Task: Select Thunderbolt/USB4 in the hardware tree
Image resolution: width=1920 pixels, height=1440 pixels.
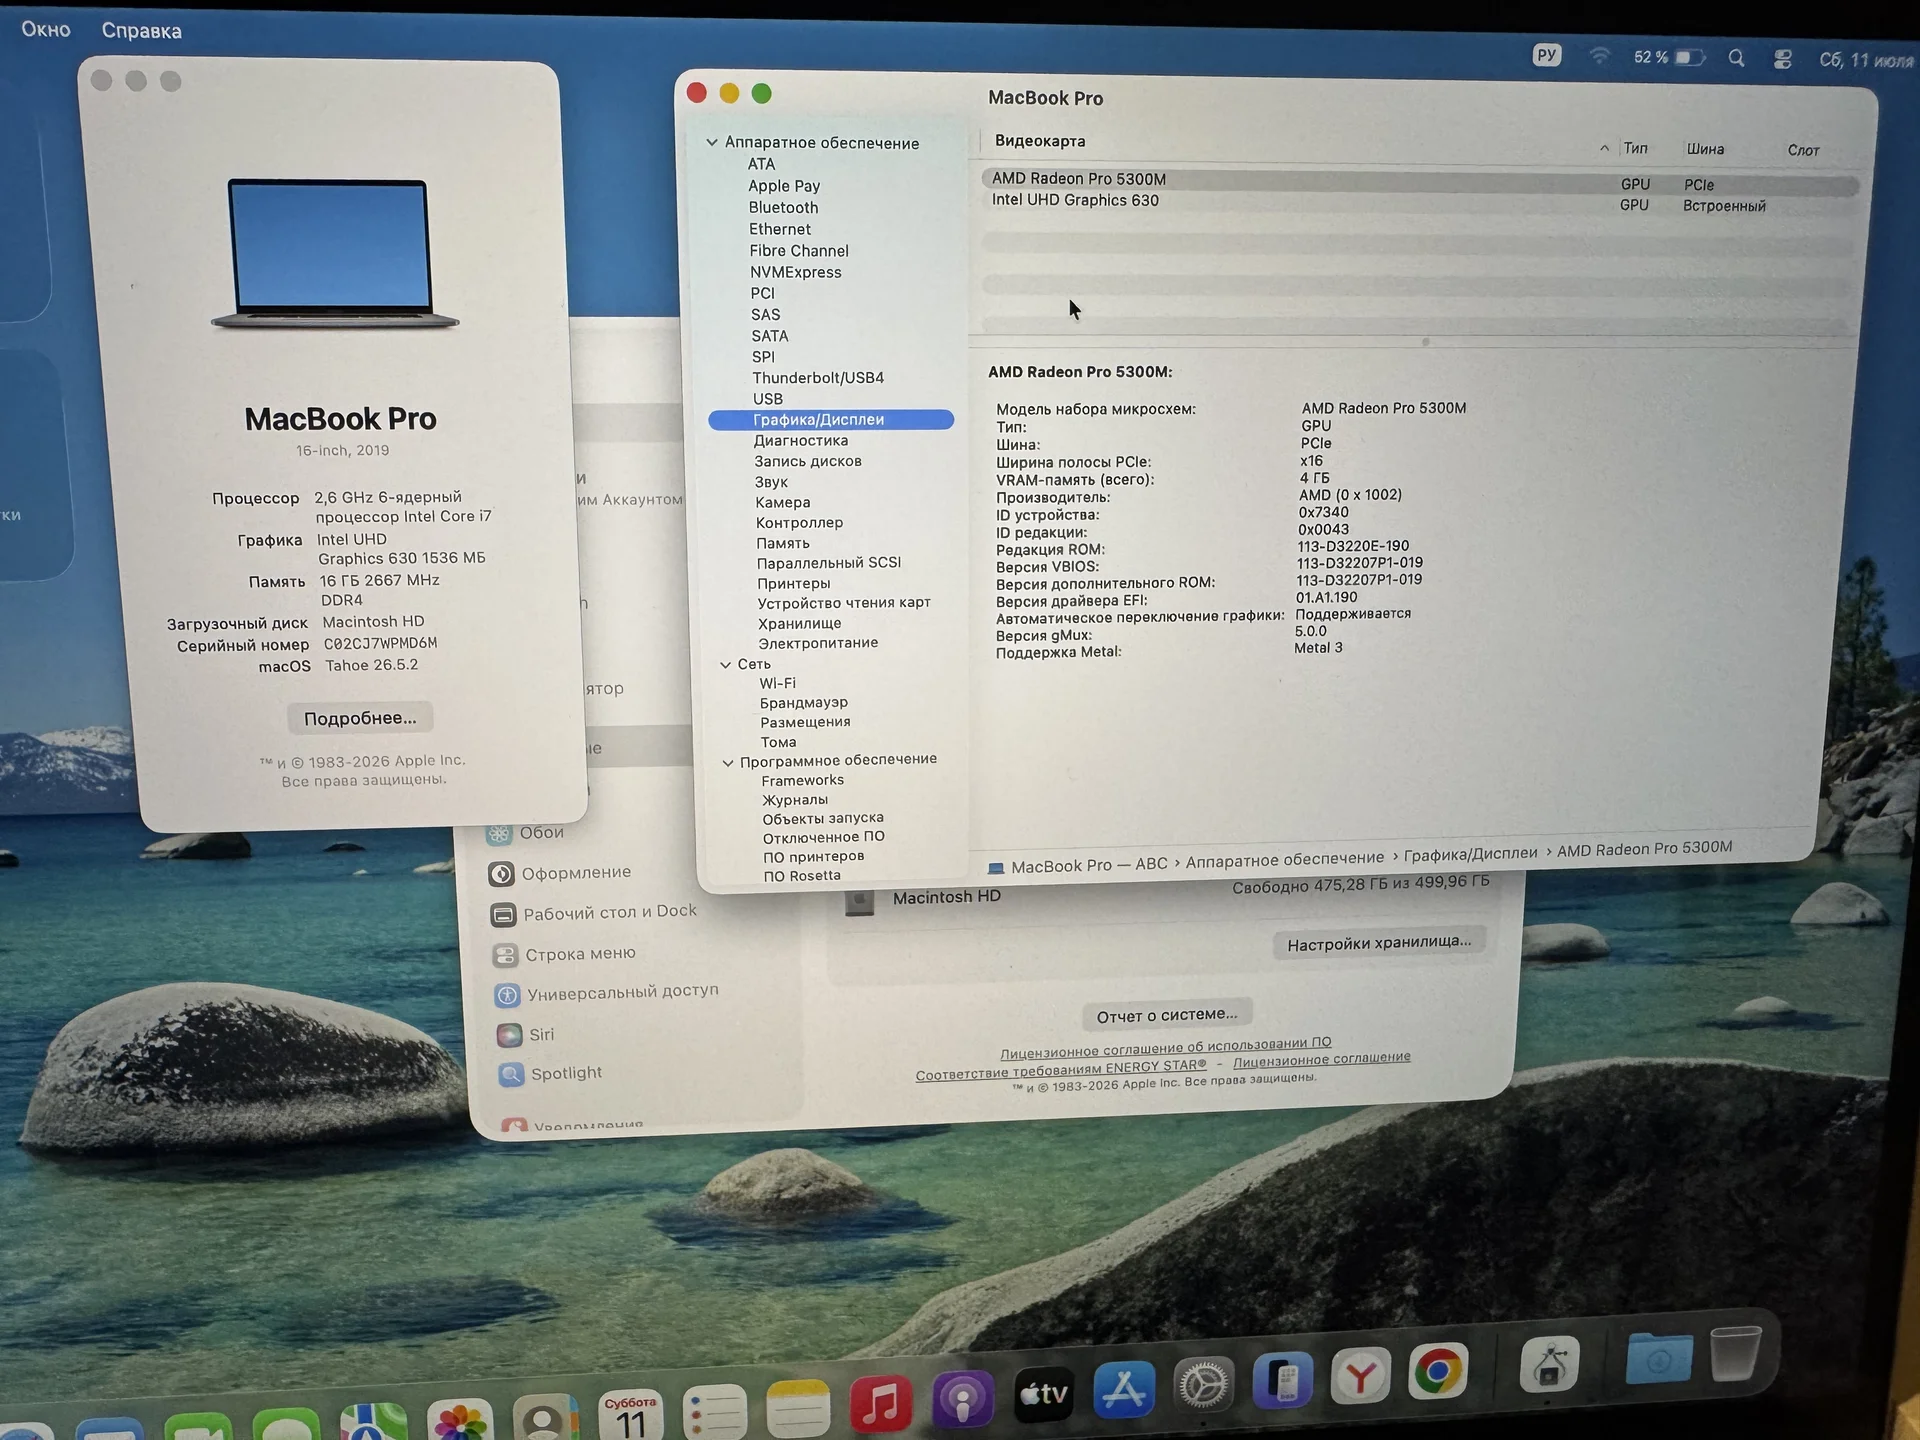Action: pos(818,377)
